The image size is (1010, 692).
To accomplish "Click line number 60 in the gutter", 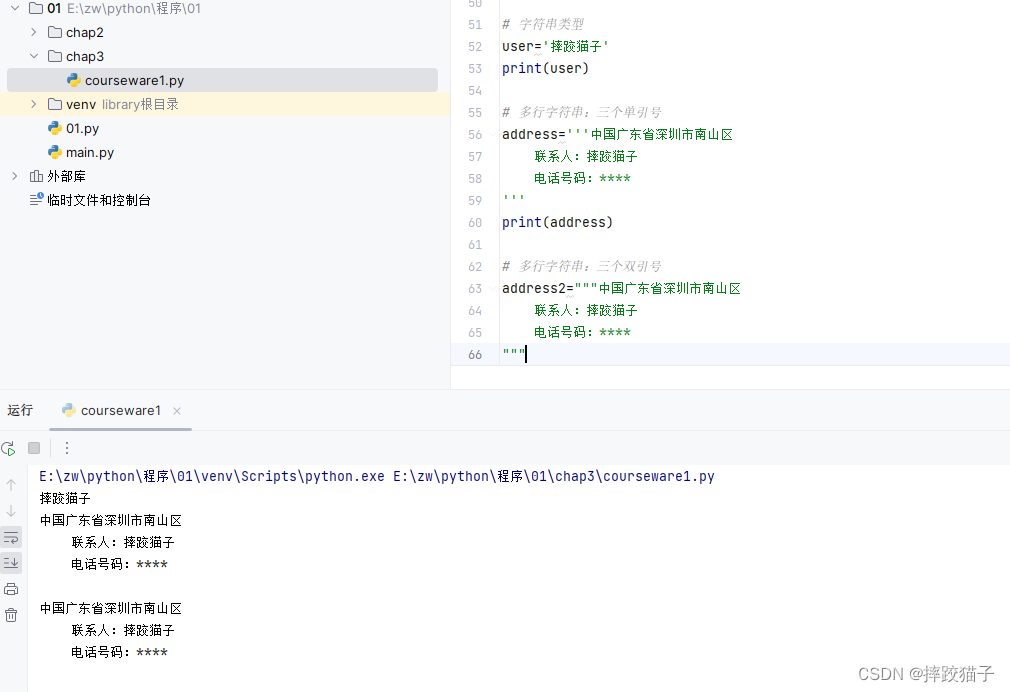I will (475, 222).
